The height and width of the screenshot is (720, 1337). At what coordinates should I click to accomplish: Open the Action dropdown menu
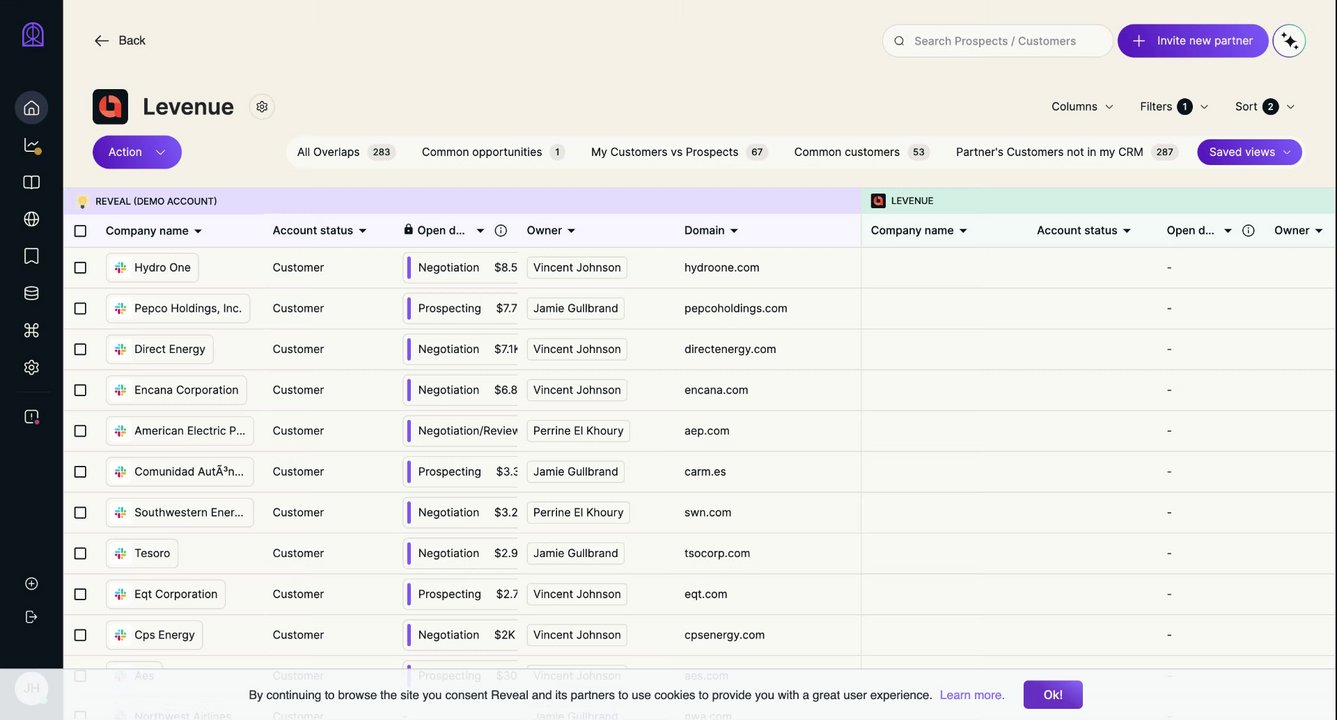[x=137, y=152]
